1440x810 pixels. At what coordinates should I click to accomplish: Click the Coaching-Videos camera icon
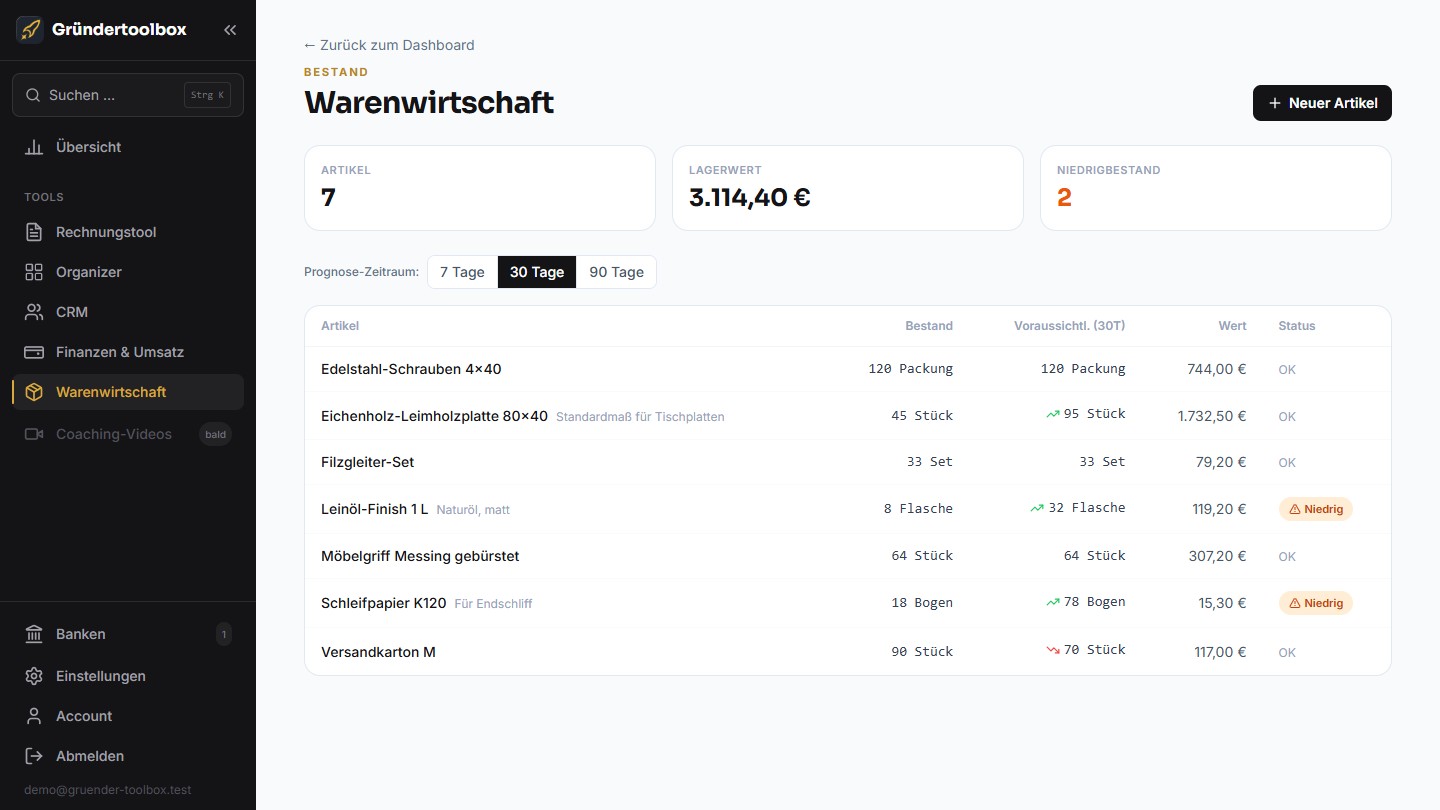click(x=34, y=434)
